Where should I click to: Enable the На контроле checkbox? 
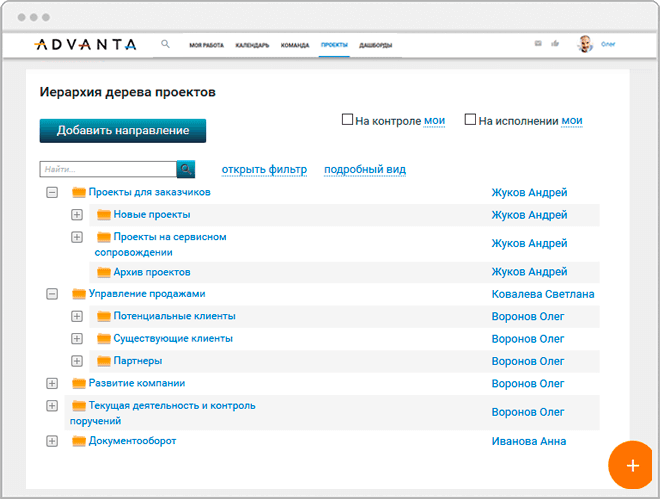[348, 120]
